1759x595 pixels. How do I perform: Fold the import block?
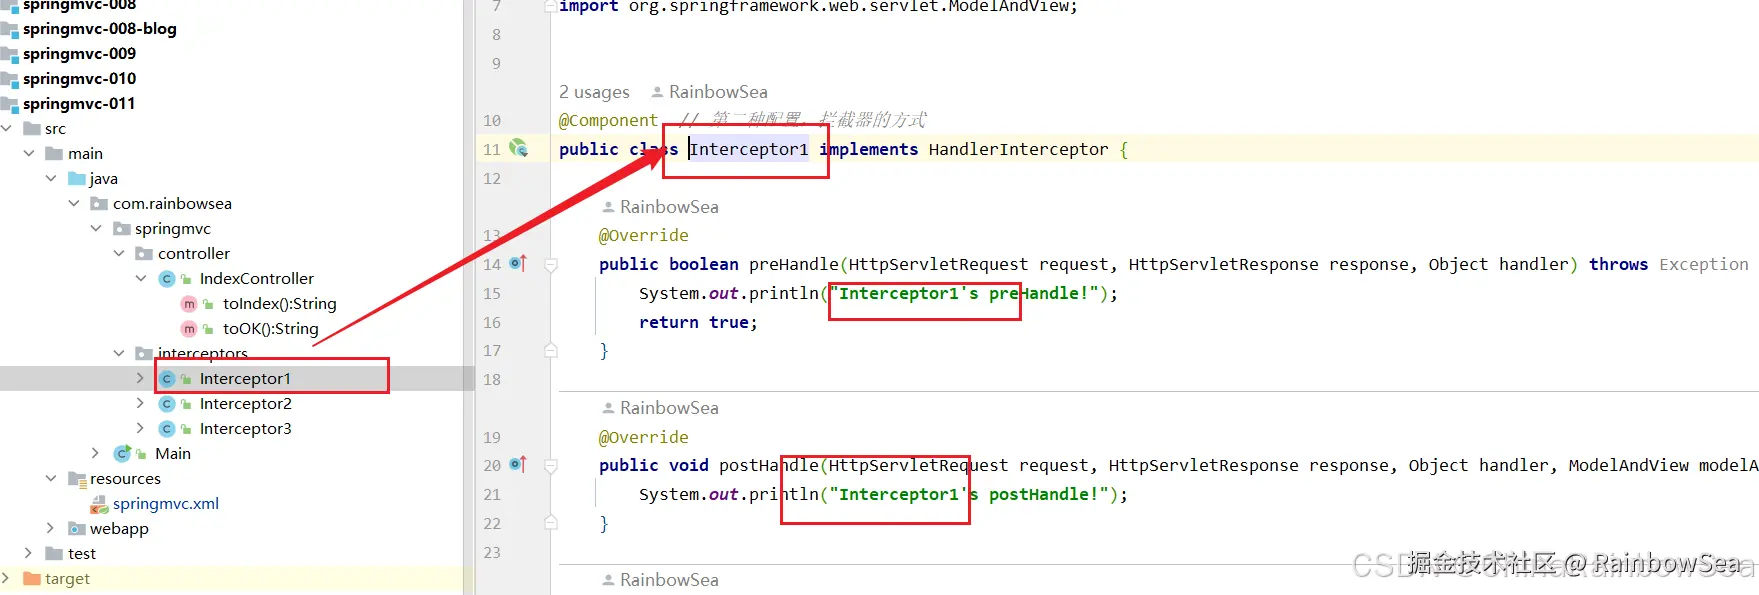point(550,6)
